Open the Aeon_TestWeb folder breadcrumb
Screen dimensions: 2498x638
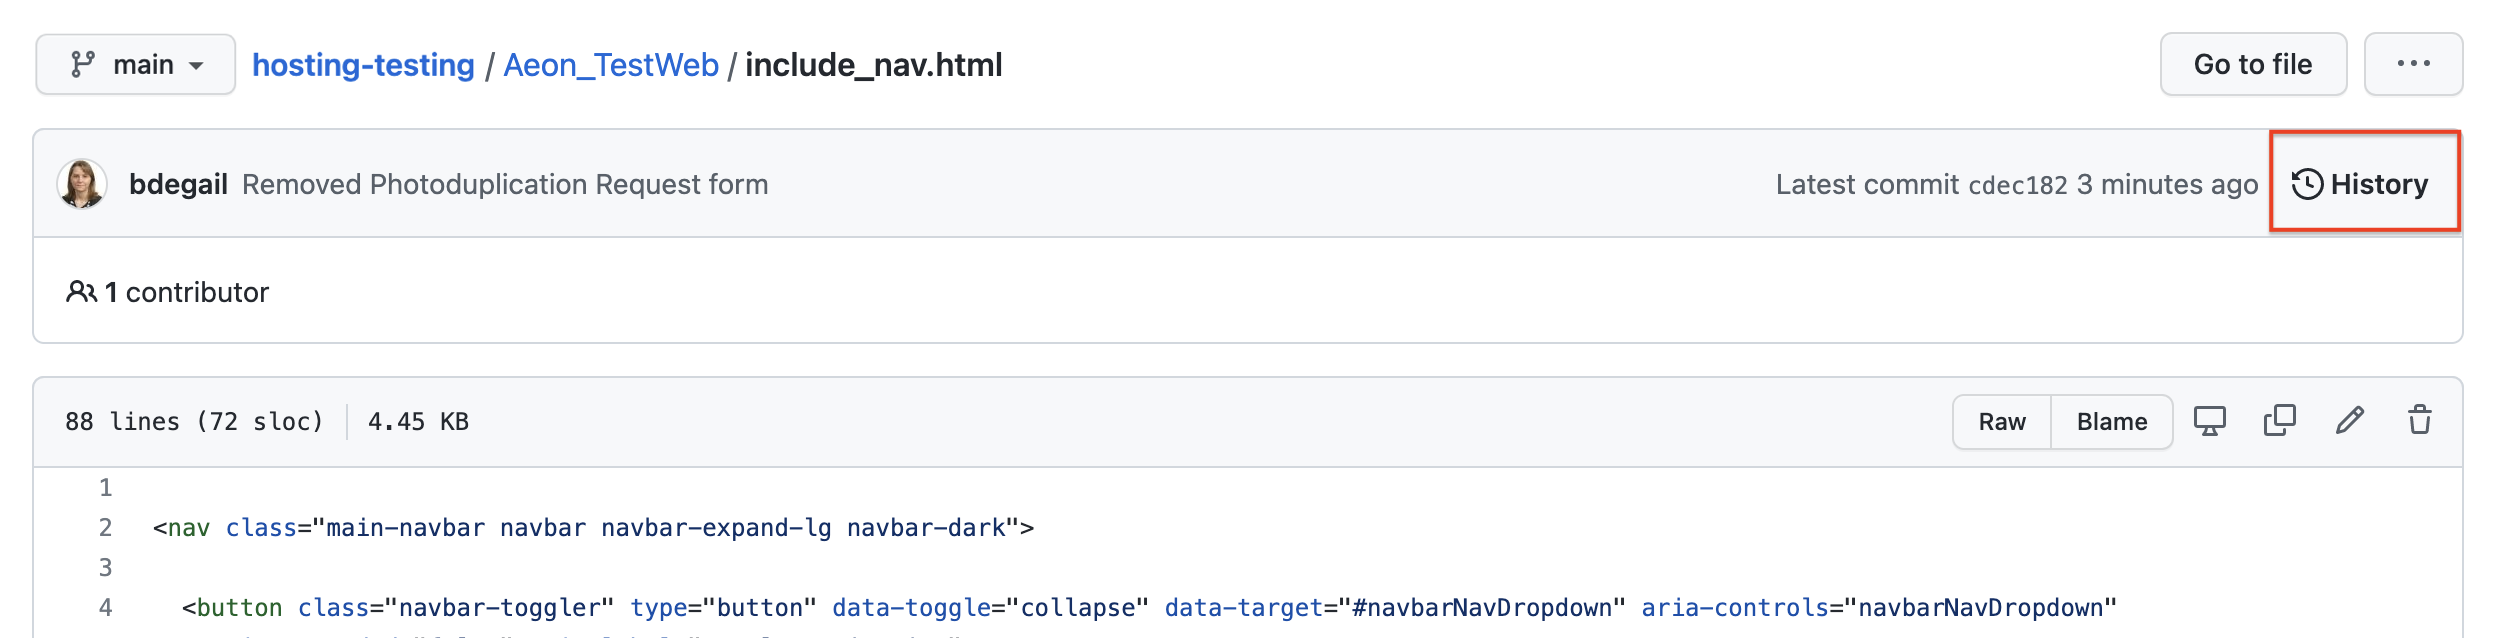click(610, 64)
